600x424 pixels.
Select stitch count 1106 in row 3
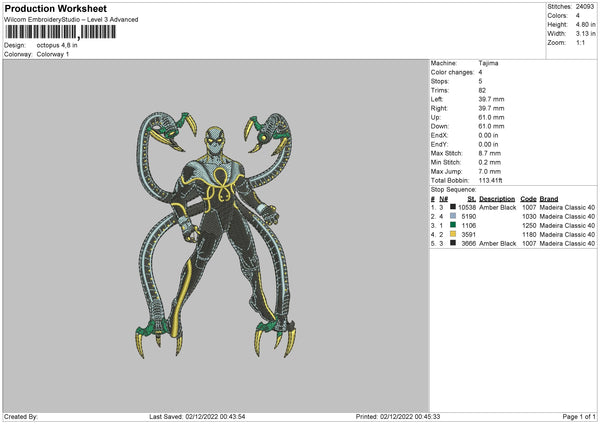(x=469, y=225)
